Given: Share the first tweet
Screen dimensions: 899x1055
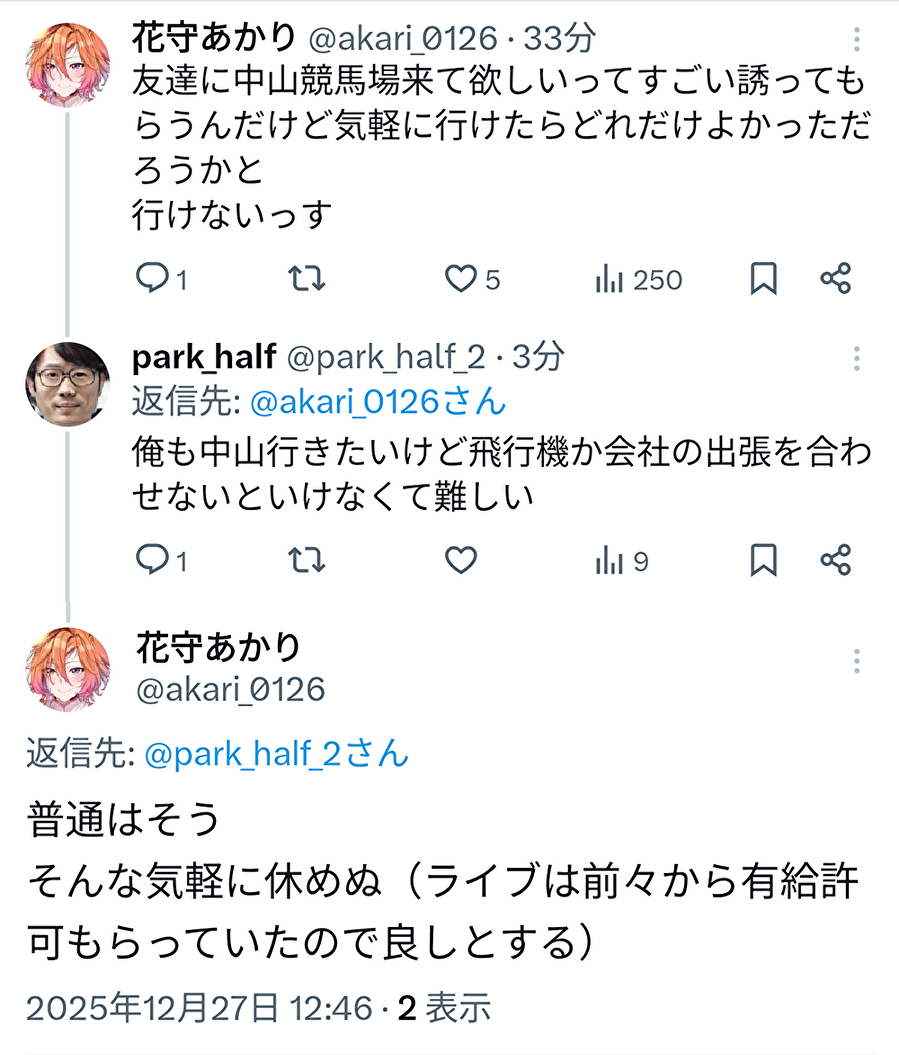Looking at the screenshot, I should pyautogui.click(x=835, y=279).
